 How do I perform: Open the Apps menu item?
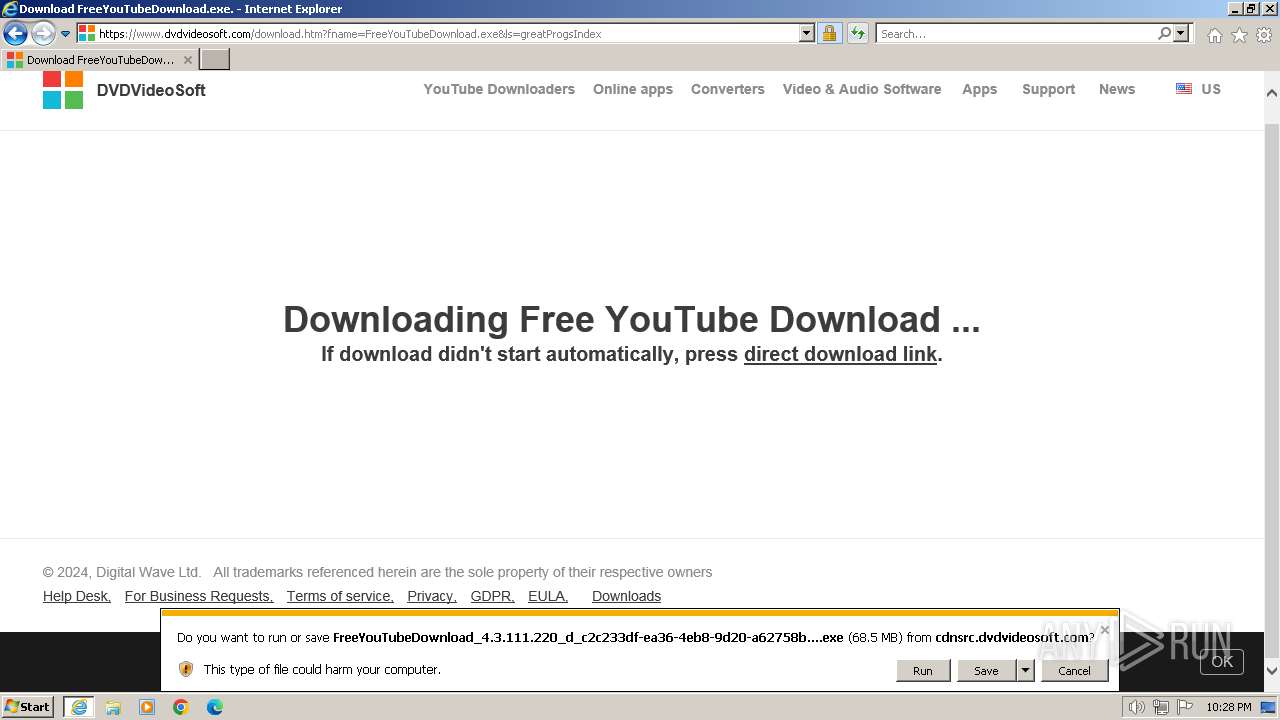(980, 89)
